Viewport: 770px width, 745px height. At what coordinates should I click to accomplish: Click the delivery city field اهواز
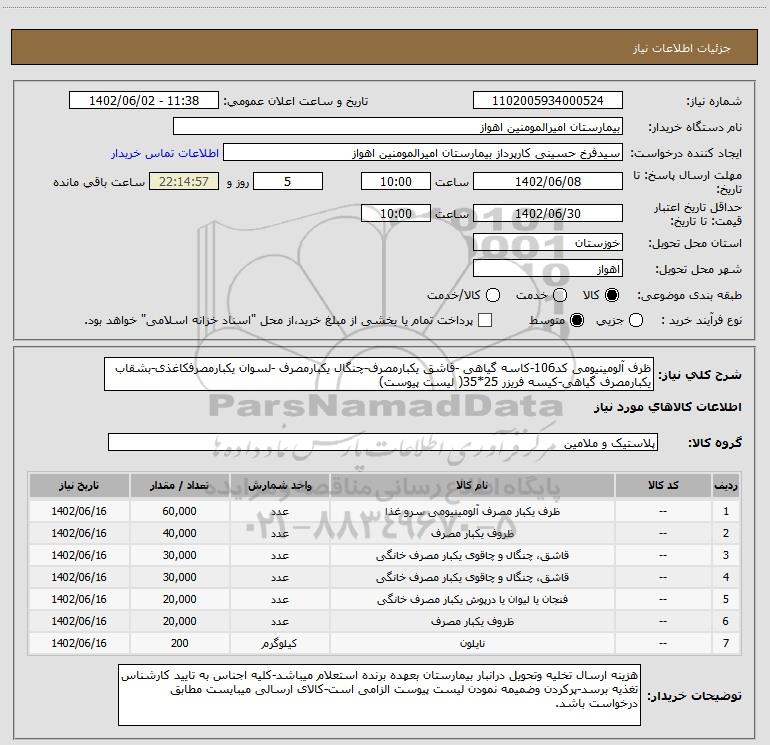click(x=548, y=269)
